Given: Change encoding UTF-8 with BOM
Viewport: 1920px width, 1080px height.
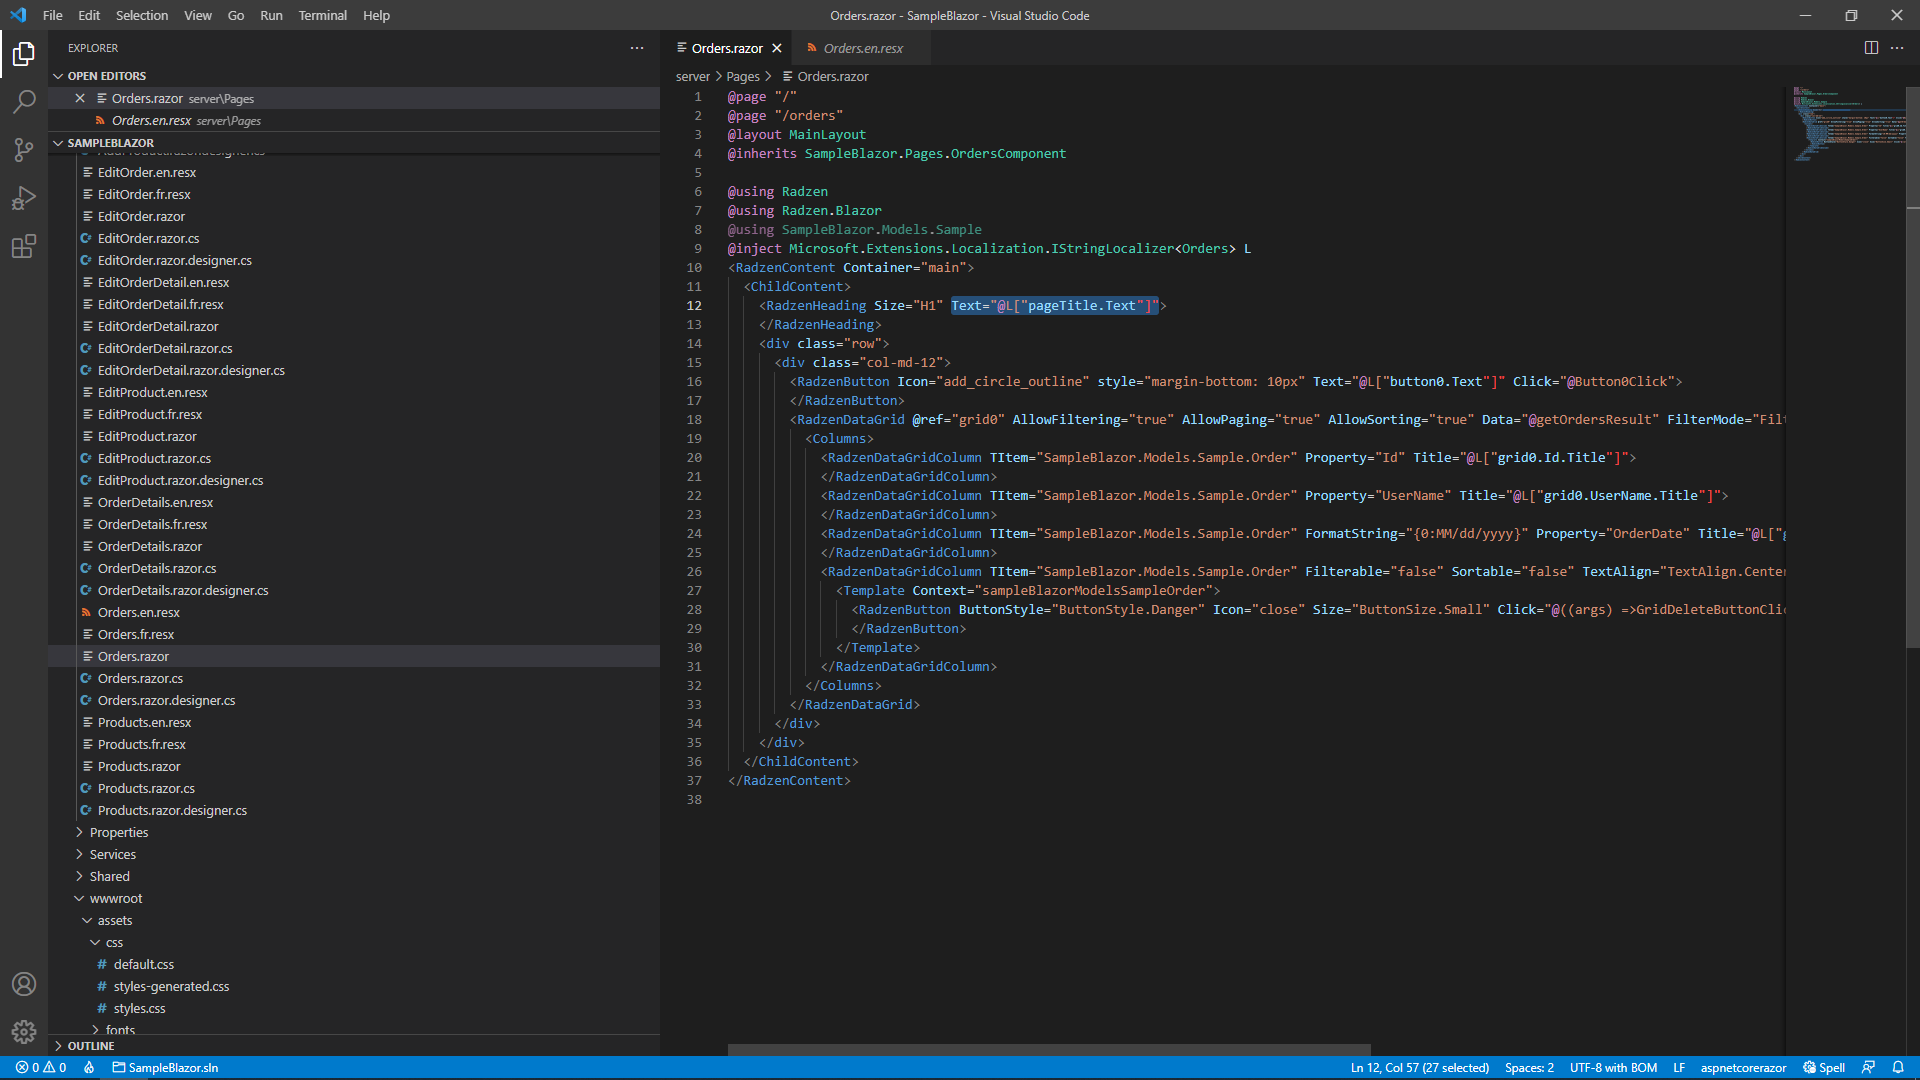Looking at the screenshot, I should click(x=1613, y=1068).
